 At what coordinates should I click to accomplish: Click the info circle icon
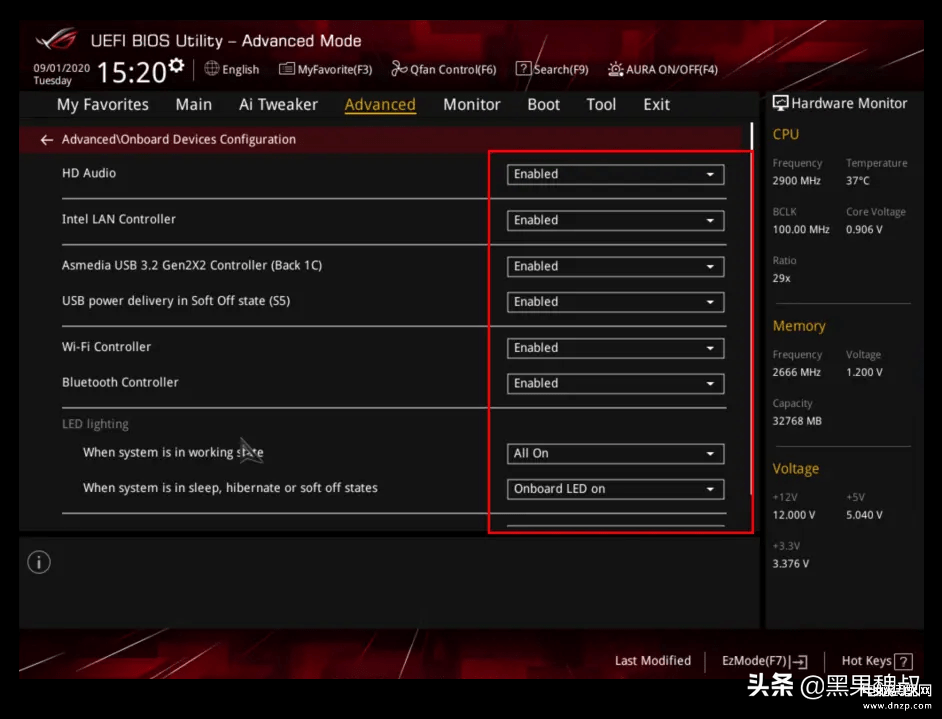(39, 562)
